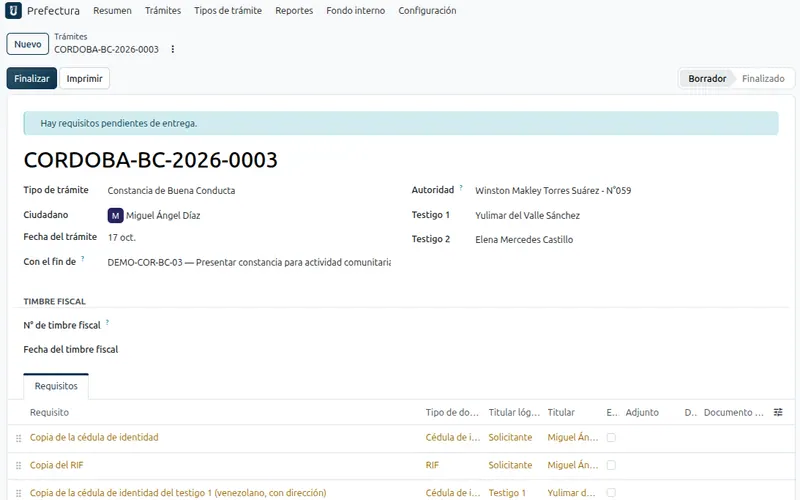The height and width of the screenshot is (500, 800).
Task: Show help tooltip for Autoridad field
Action: (461, 187)
